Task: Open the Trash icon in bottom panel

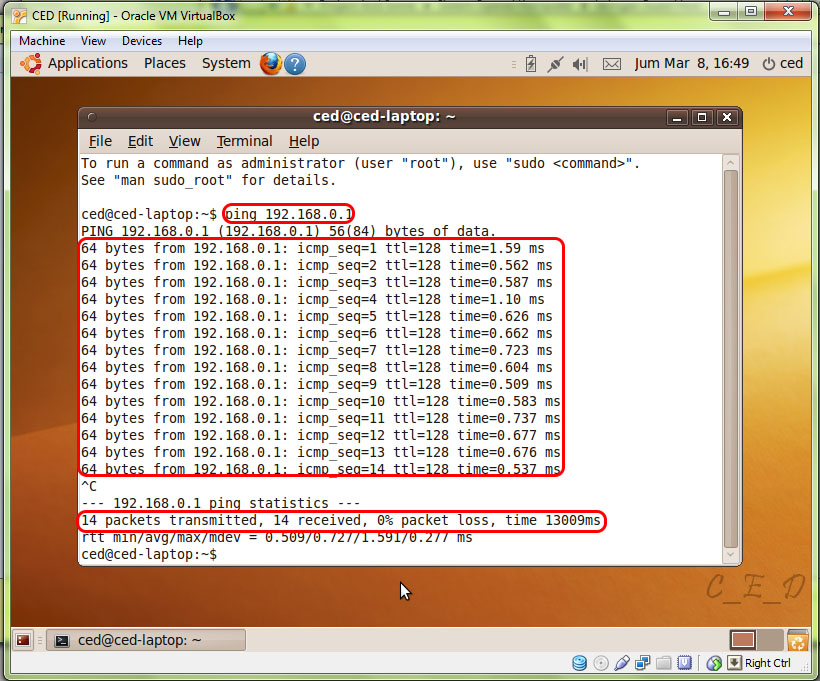Action: 798,640
